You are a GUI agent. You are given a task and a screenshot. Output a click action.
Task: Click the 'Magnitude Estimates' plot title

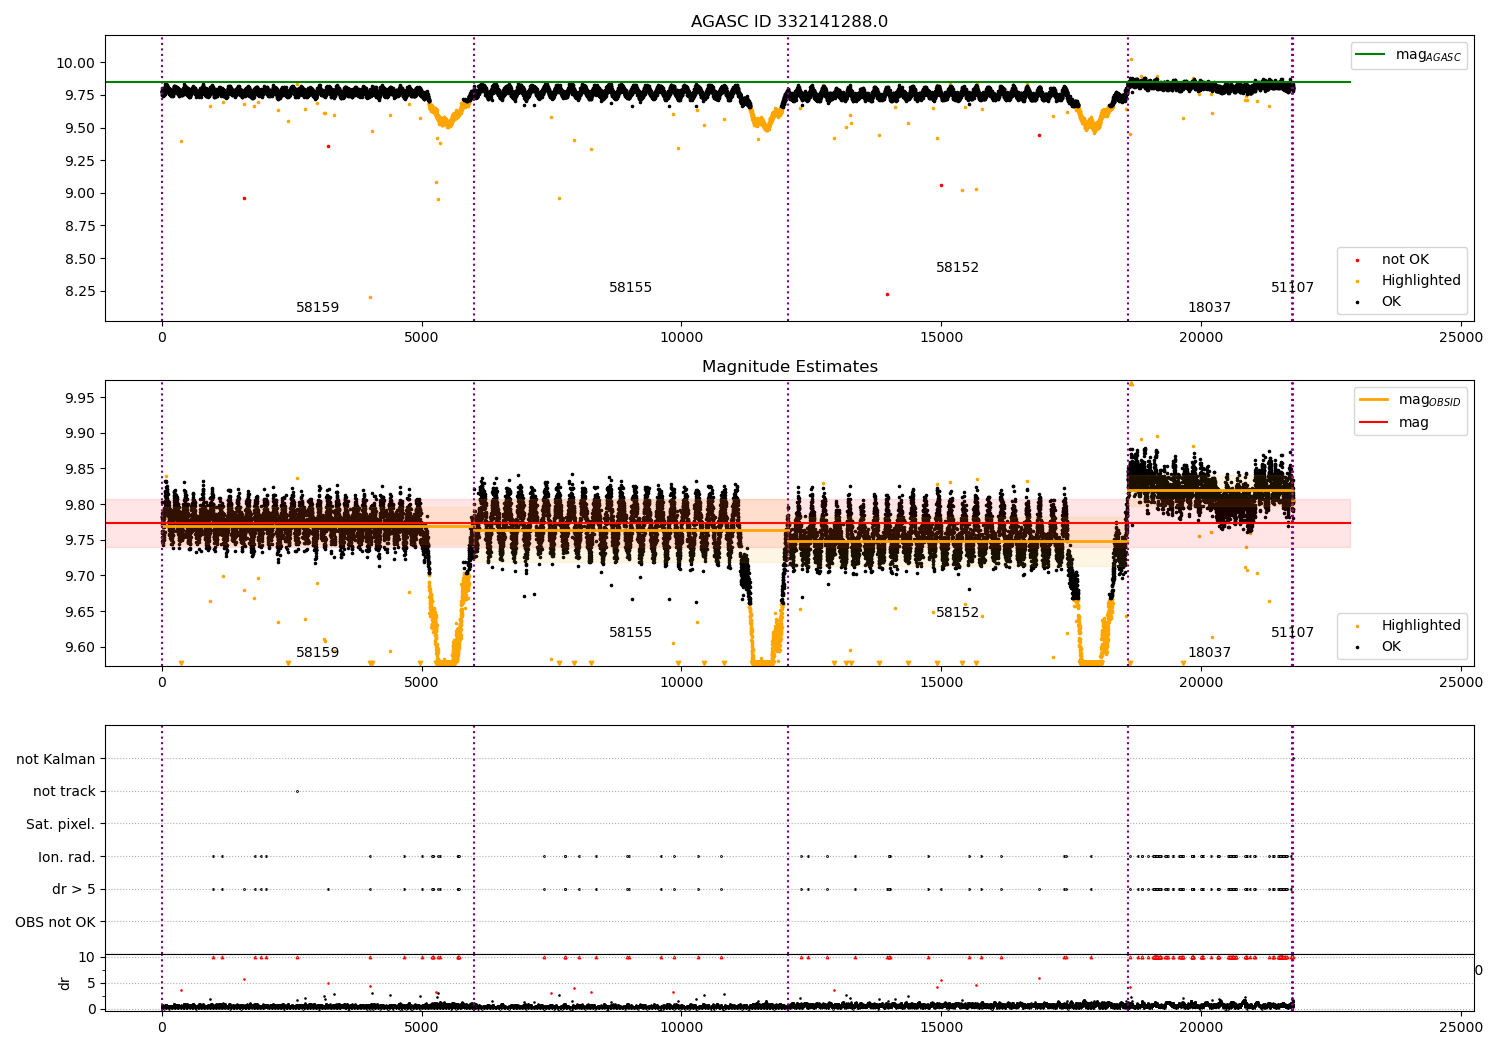click(x=789, y=367)
